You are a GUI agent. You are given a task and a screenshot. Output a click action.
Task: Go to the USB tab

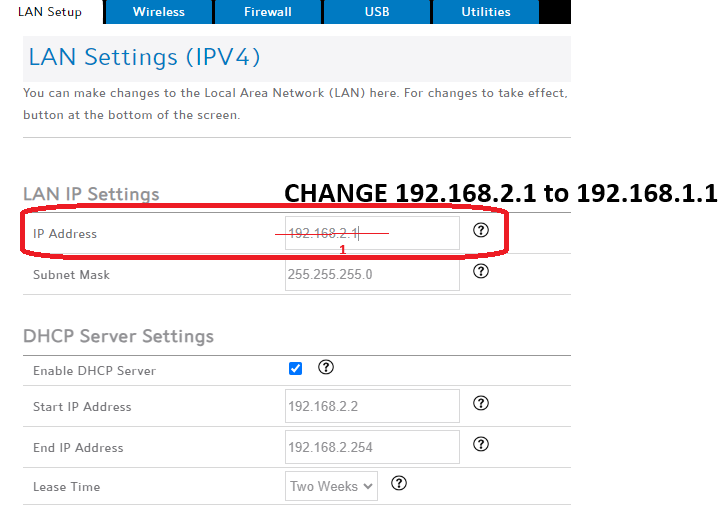[x=377, y=12]
